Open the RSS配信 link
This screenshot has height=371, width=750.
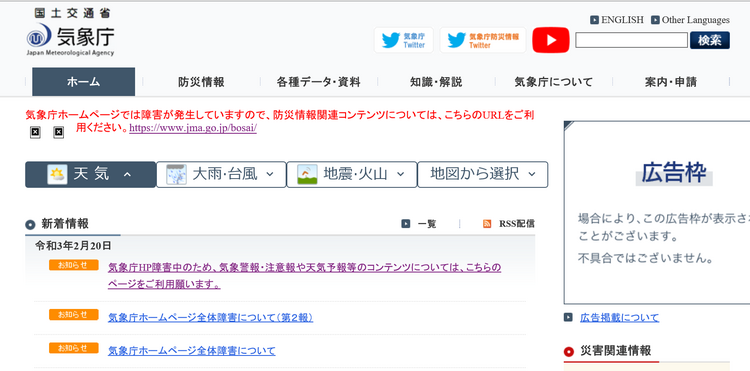click(517, 224)
